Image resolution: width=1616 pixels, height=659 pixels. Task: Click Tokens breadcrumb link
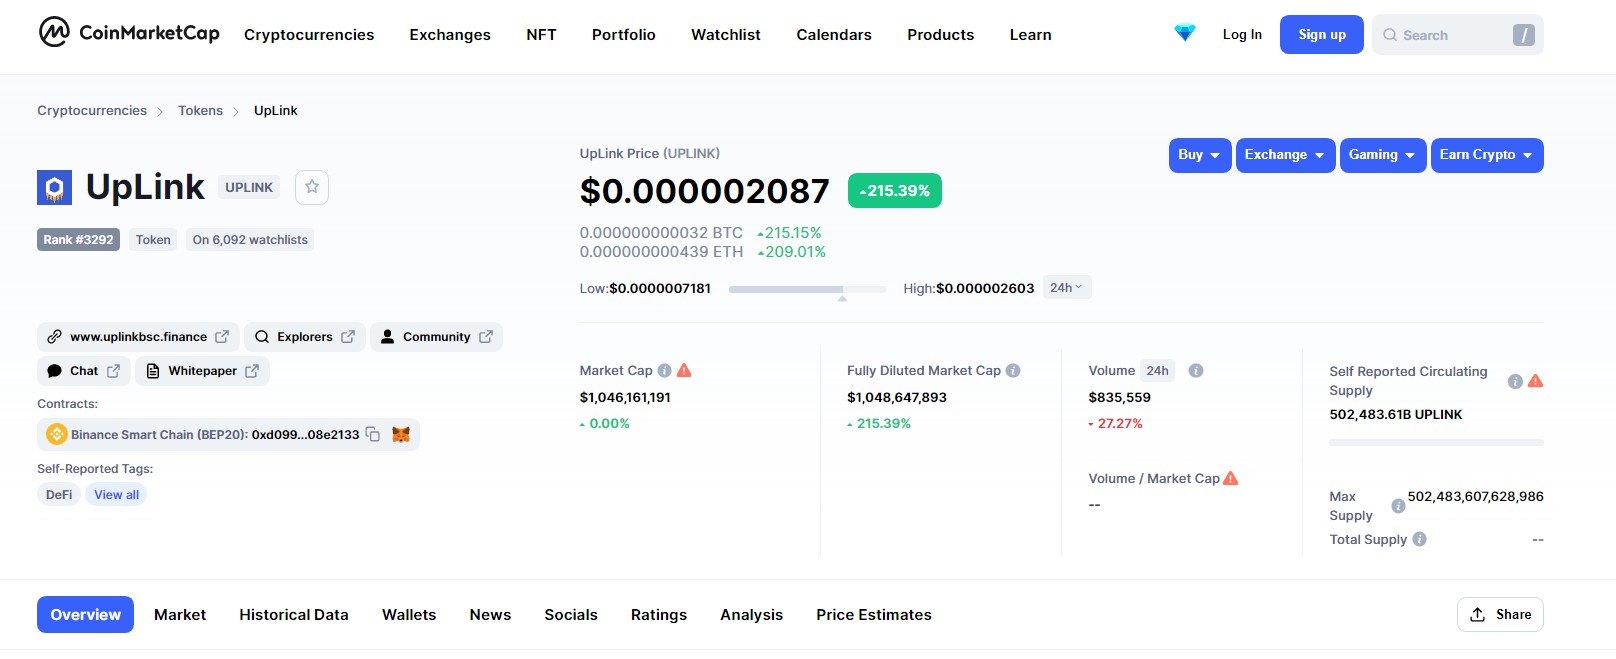coord(200,111)
